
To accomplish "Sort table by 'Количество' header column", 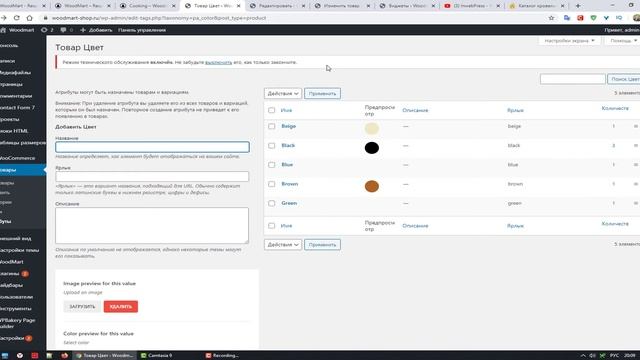I will point(615,108).
